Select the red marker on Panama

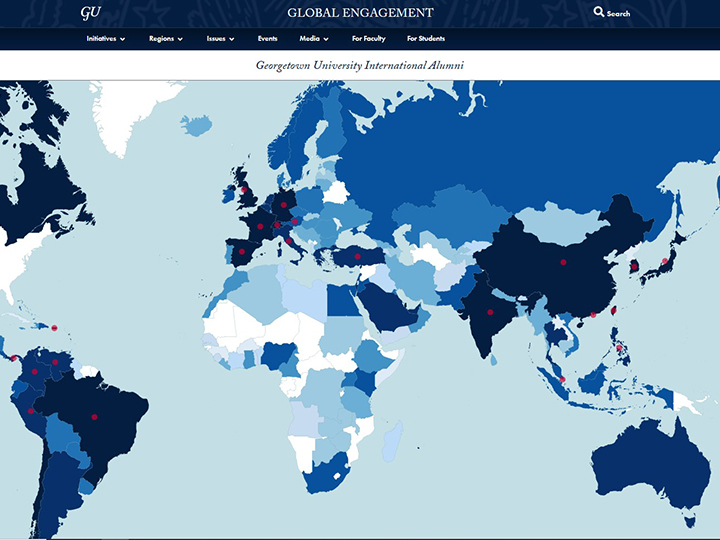coord(14,358)
